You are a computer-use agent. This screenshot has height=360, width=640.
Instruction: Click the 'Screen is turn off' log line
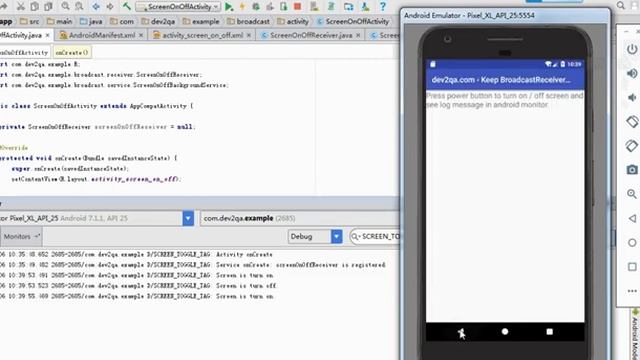tap(138, 286)
